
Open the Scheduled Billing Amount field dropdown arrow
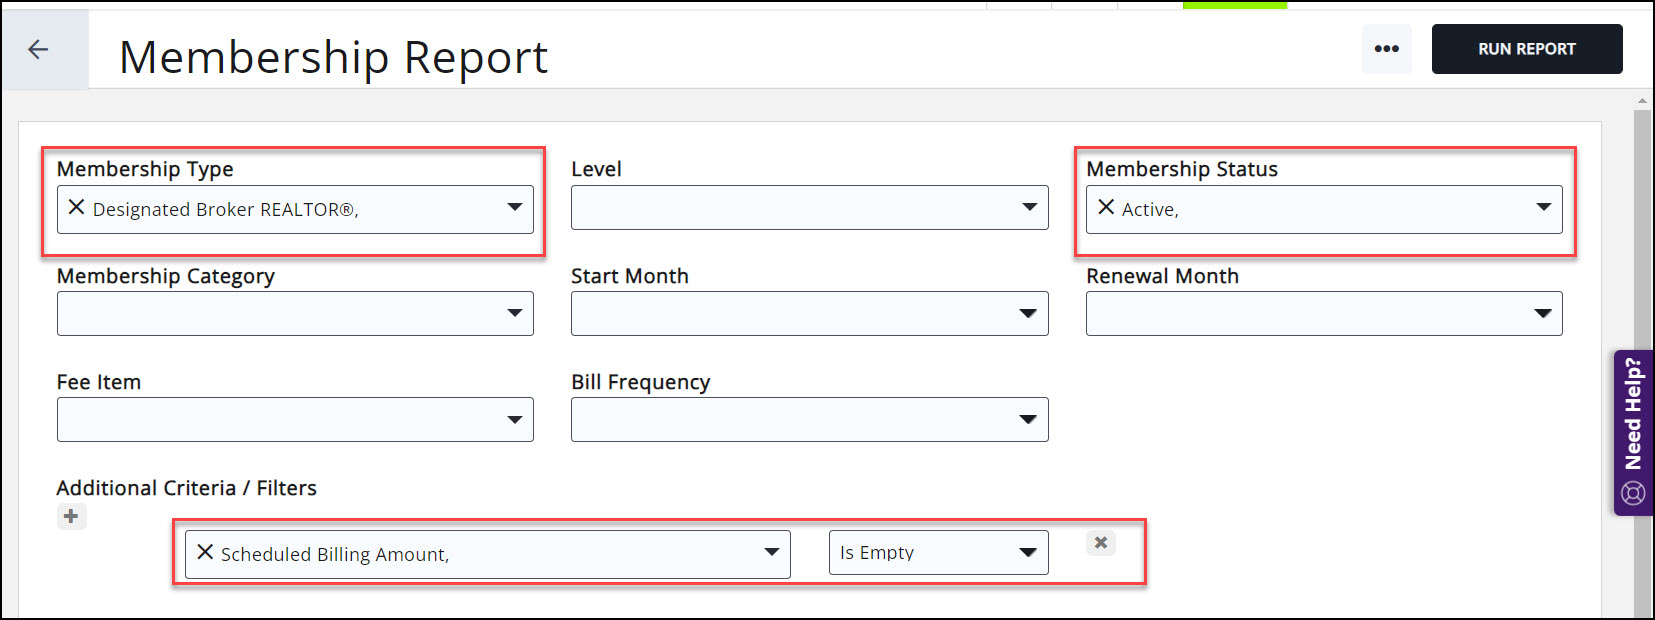771,553
